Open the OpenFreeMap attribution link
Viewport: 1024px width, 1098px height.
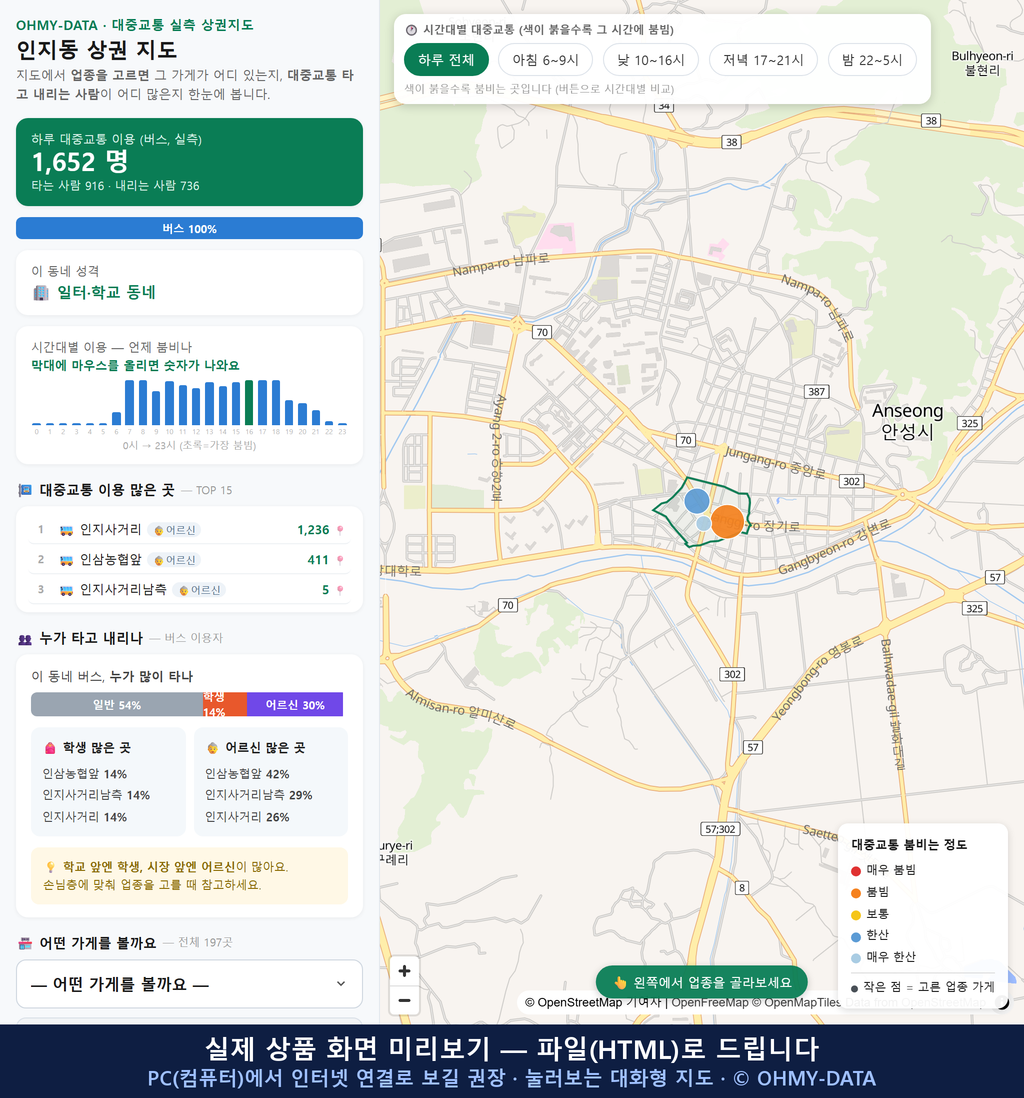pyautogui.click(x=710, y=1002)
